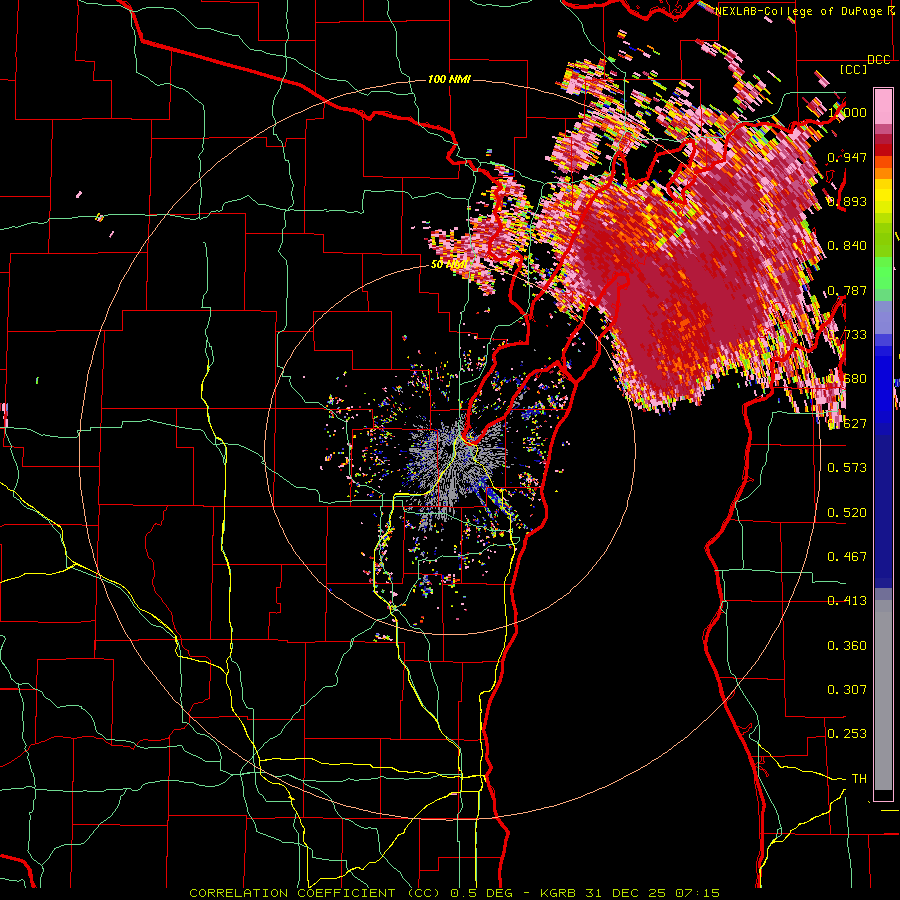This screenshot has height=900, width=900.
Task: Click the CORRELATION COEFFICIENT caption text
Action: point(298,893)
